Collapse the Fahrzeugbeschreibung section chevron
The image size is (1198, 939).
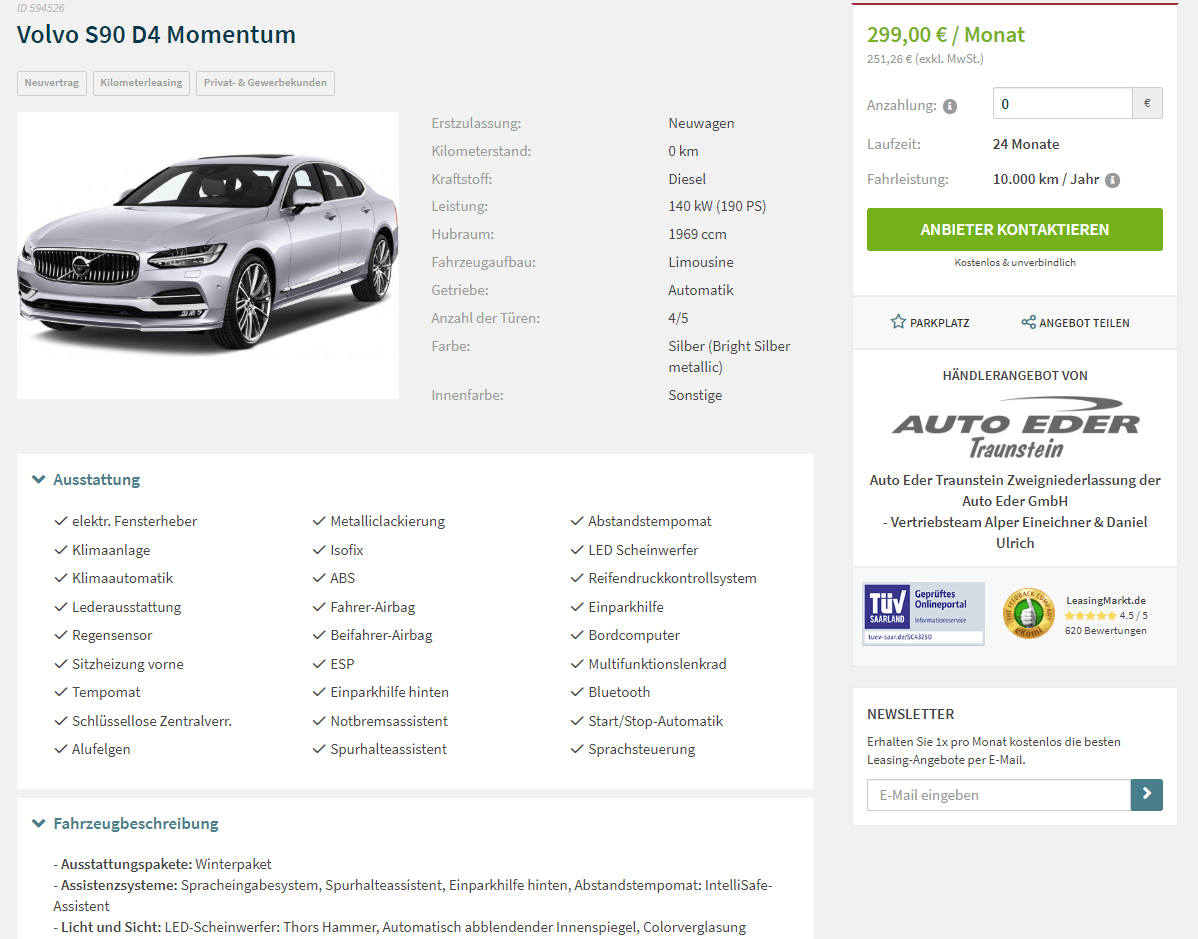(x=38, y=824)
